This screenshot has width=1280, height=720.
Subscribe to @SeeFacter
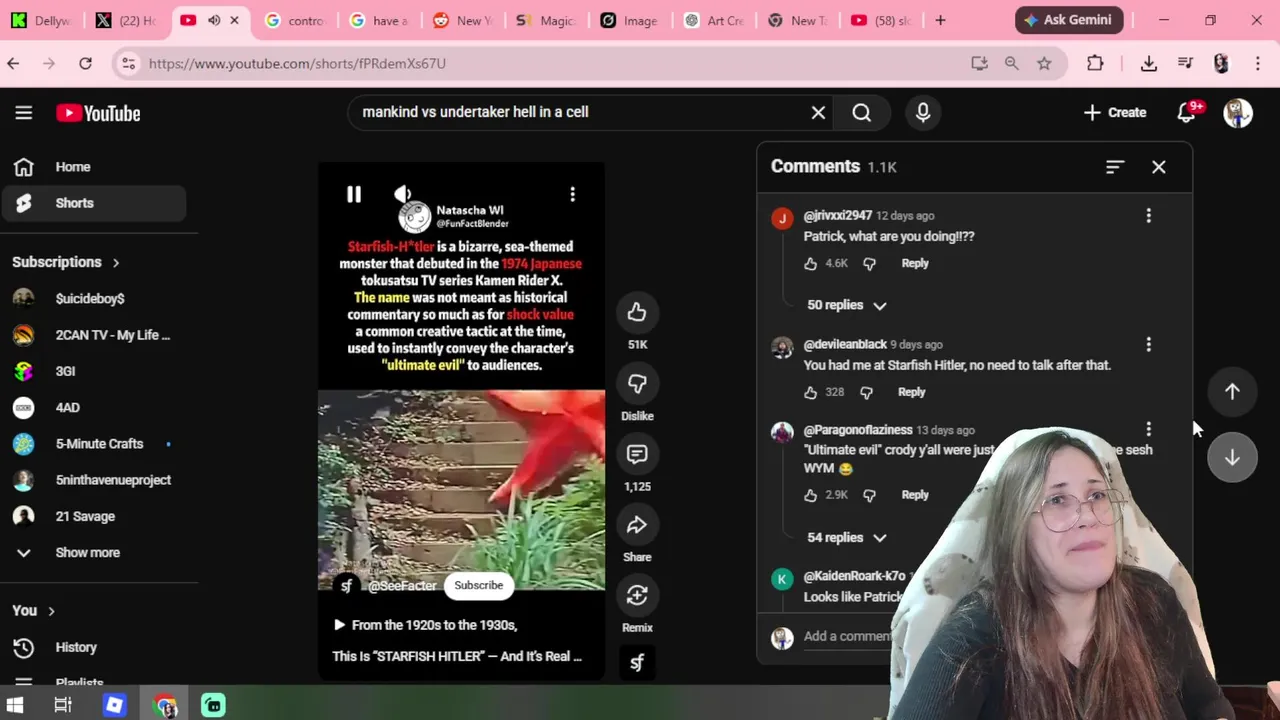(x=479, y=585)
